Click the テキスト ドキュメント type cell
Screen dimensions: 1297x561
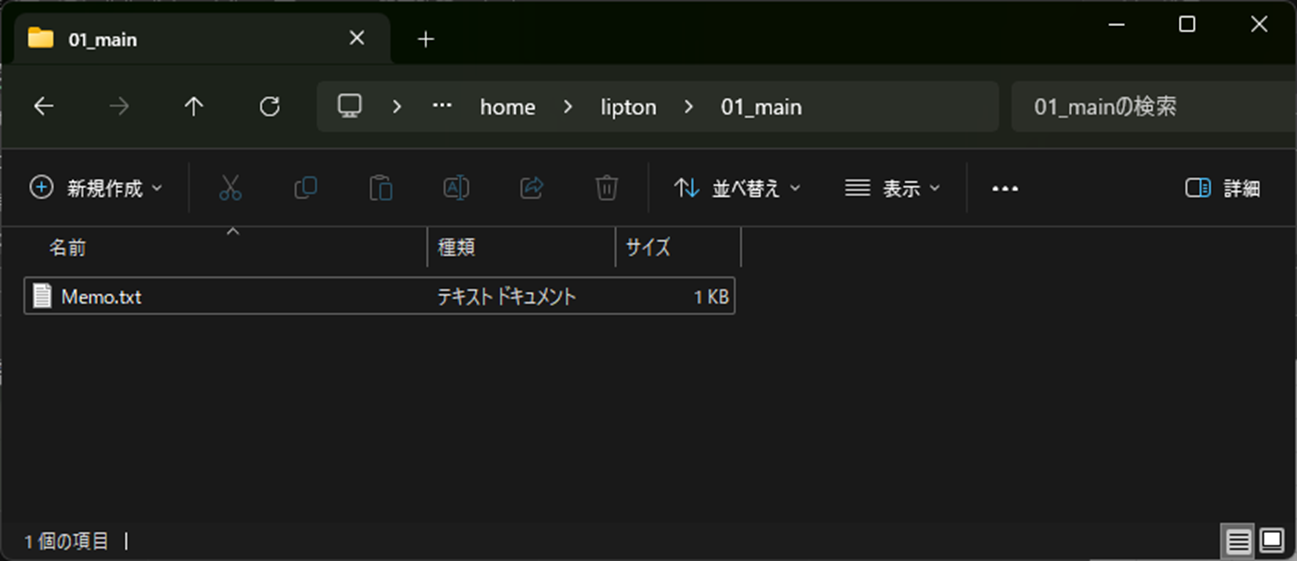507,296
